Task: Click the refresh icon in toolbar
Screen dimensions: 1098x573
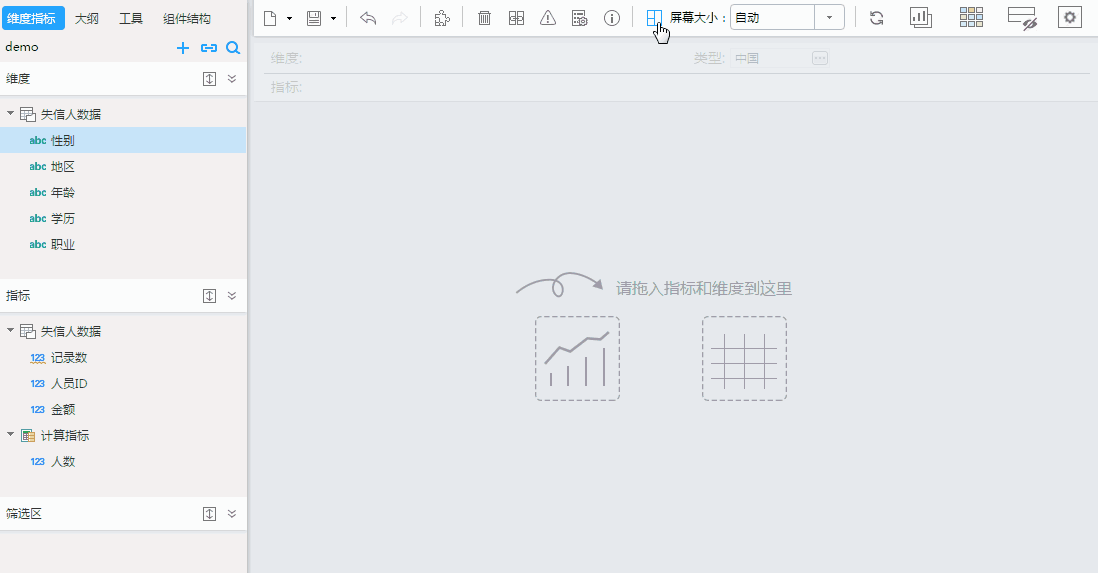Action: tap(876, 18)
